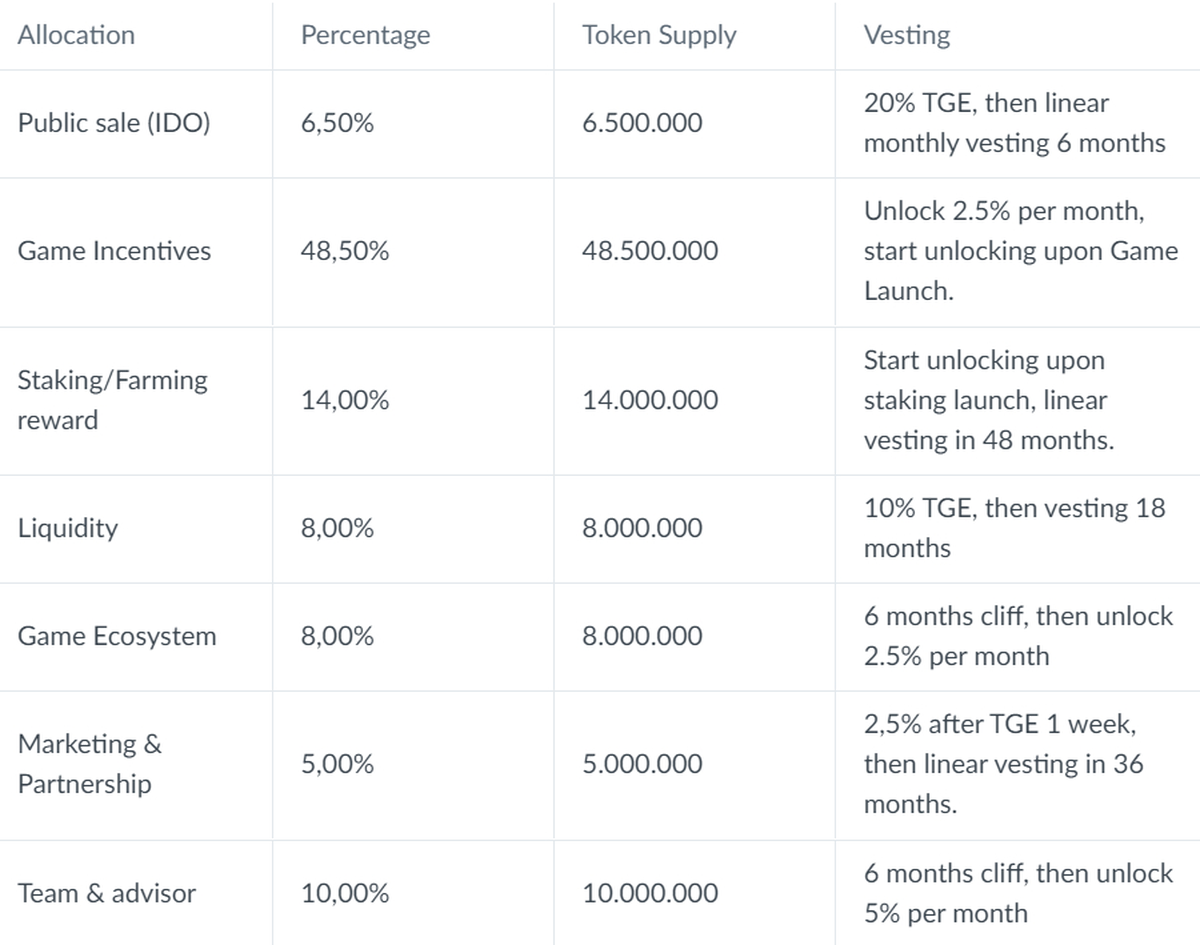Image resolution: width=1200 pixels, height=945 pixels.
Task: Click the 10% TGE vesting 18 months text
Action: (1014, 528)
